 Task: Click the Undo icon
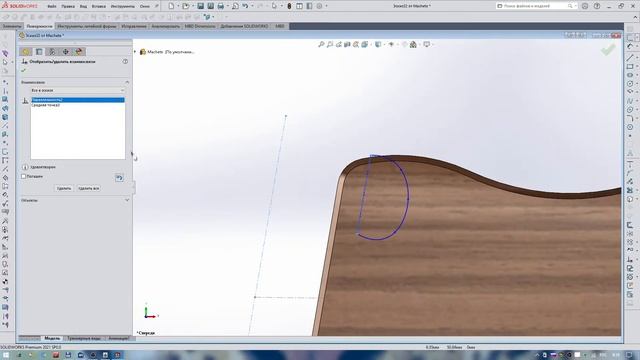(245, 6)
